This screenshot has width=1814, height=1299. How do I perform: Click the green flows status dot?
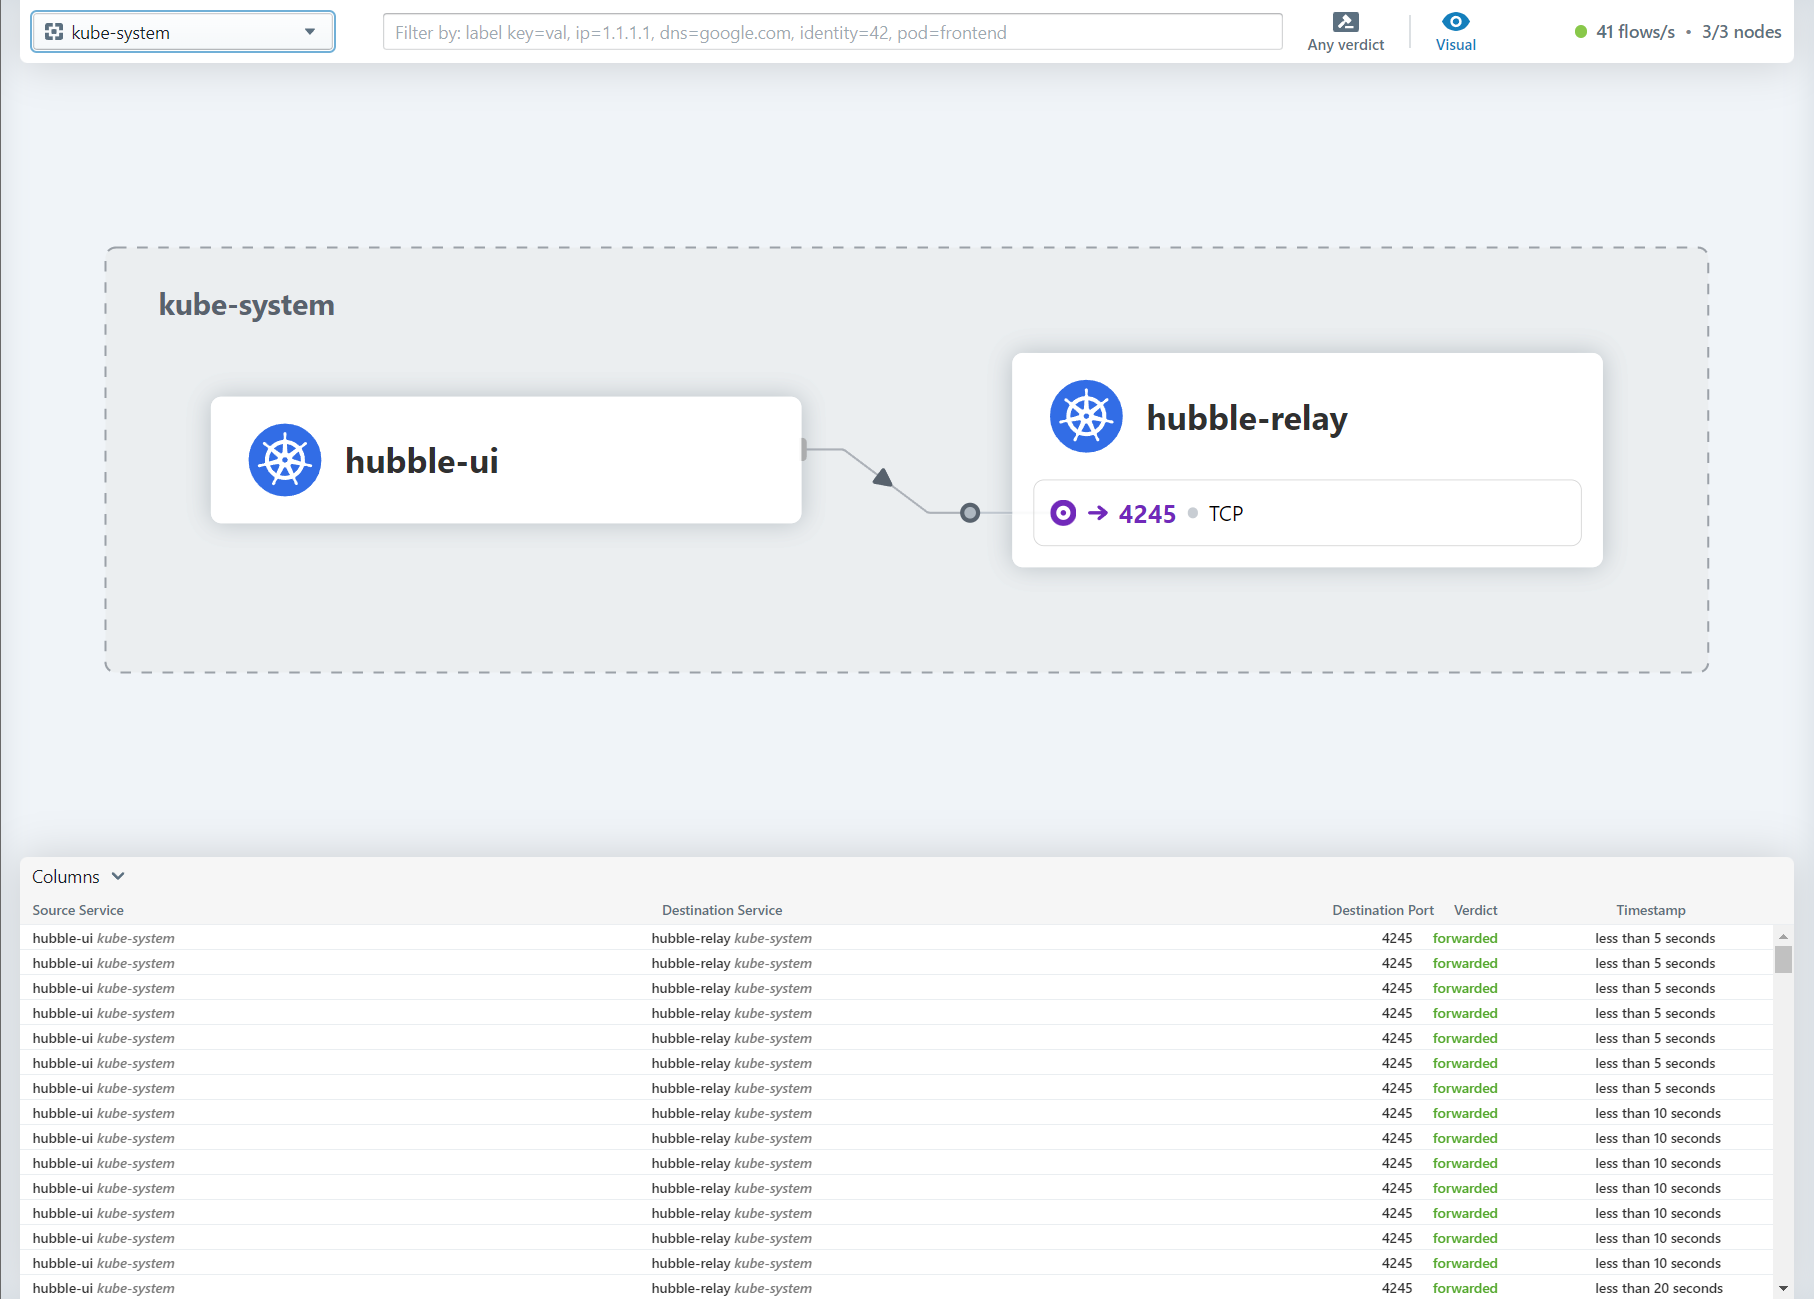[x=1581, y=32]
